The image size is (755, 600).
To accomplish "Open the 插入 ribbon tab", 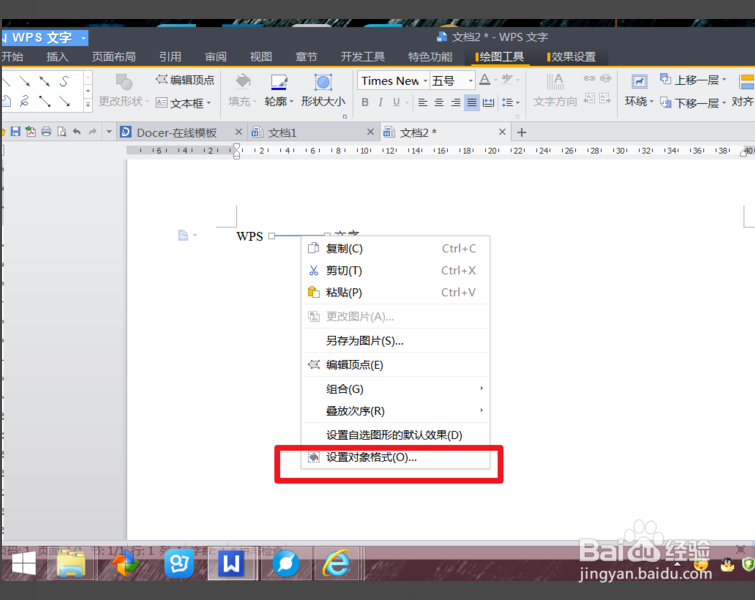I will pos(57,57).
